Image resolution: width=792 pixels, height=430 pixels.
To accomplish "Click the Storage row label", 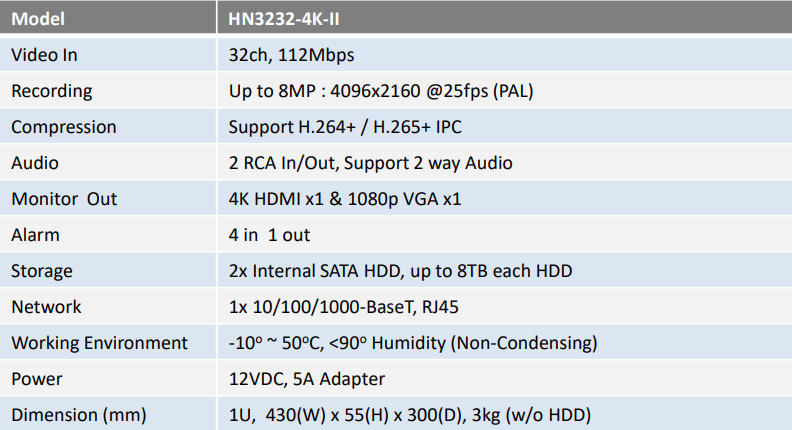I will click(x=42, y=271).
